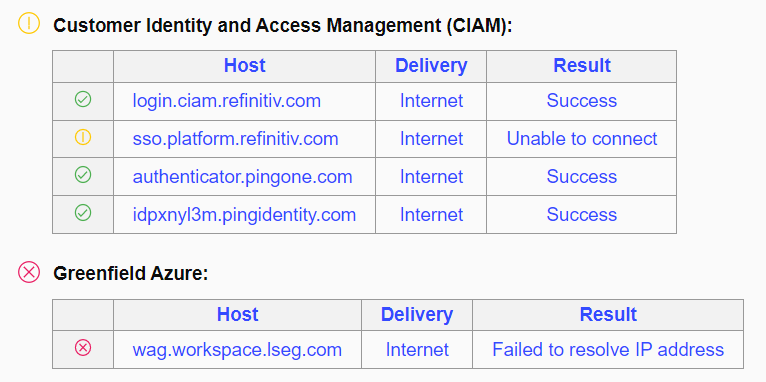Select the idpxnyl3m.pingidentity.com host entry
The width and height of the screenshot is (766, 382).
(x=244, y=215)
